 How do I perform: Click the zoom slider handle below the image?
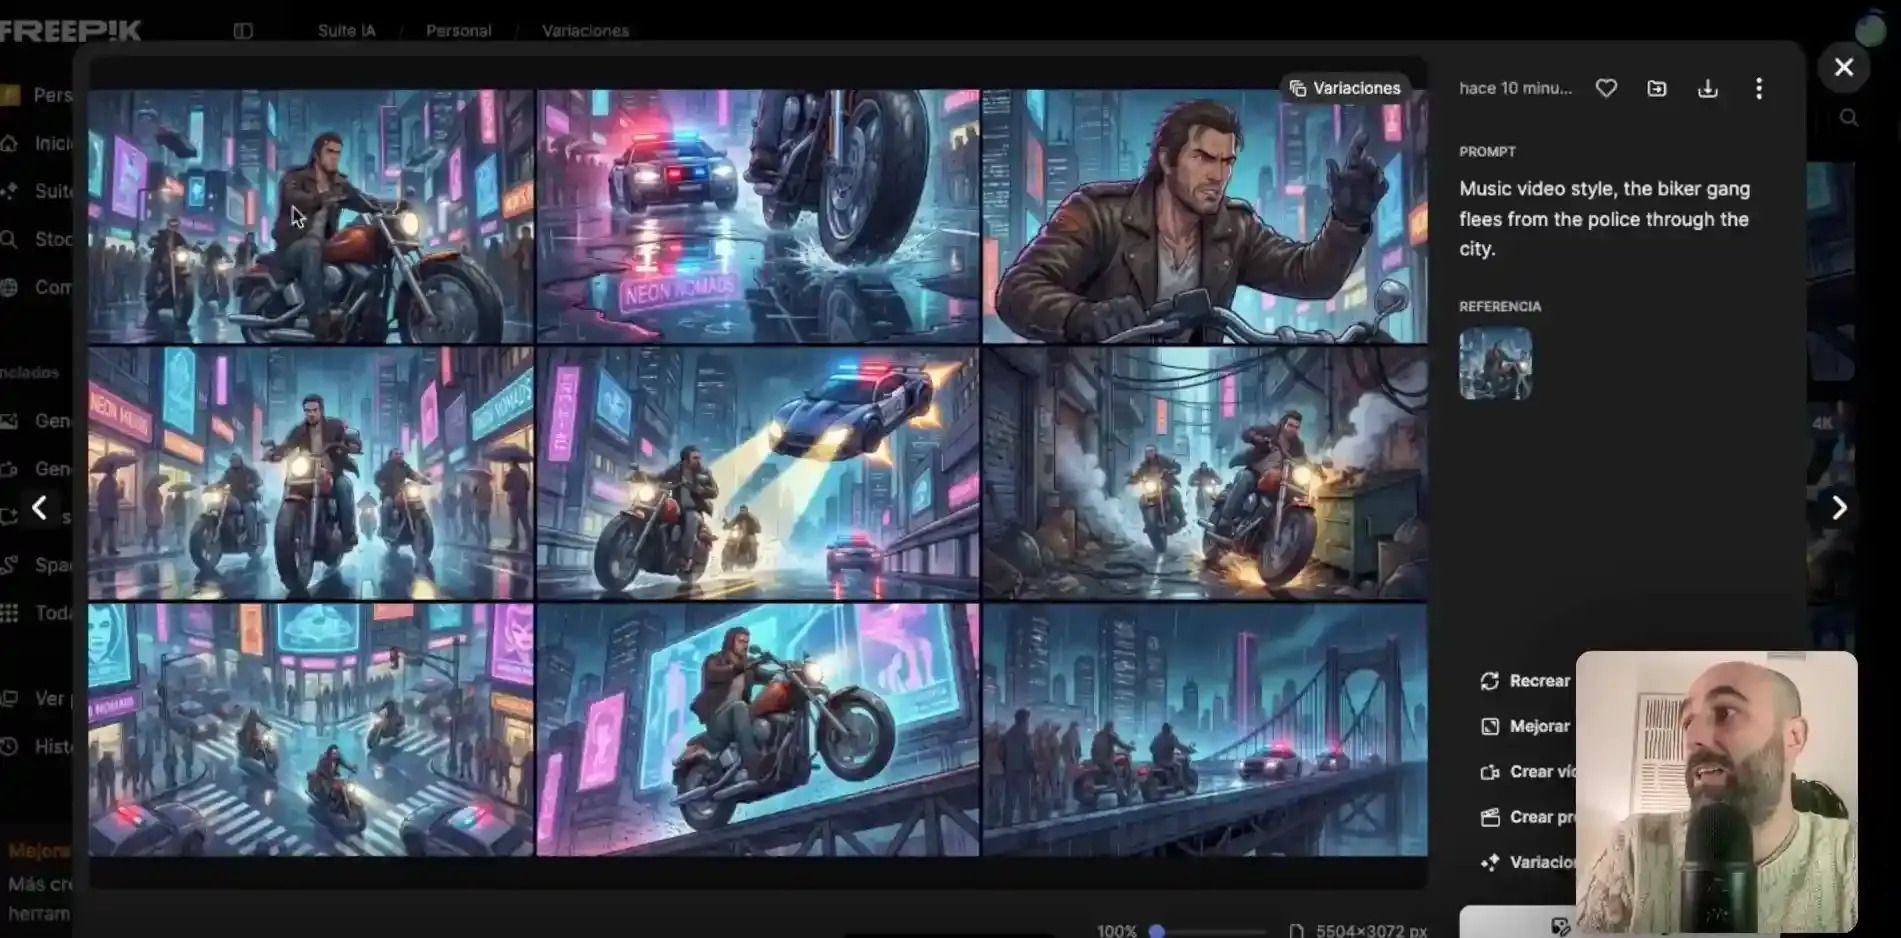click(1157, 931)
